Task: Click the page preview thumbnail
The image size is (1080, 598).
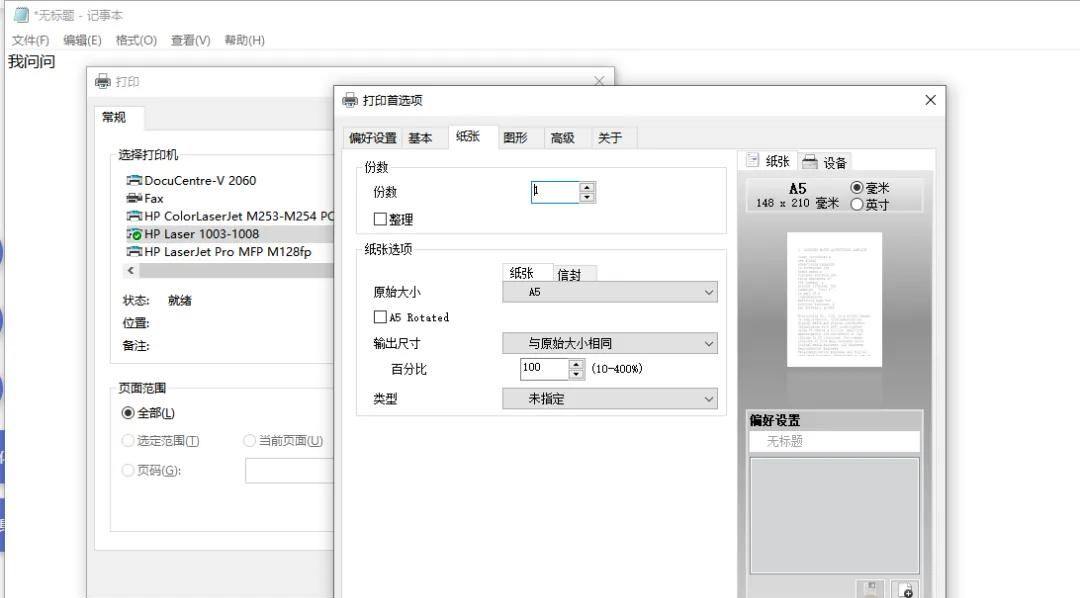Action: pos(834,300)
